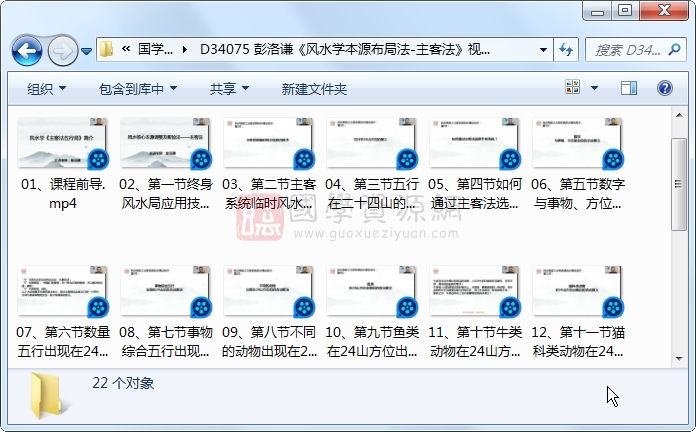The image size is (696, 432).
Task: Change view with the view icon
Action: pos(573,87)
